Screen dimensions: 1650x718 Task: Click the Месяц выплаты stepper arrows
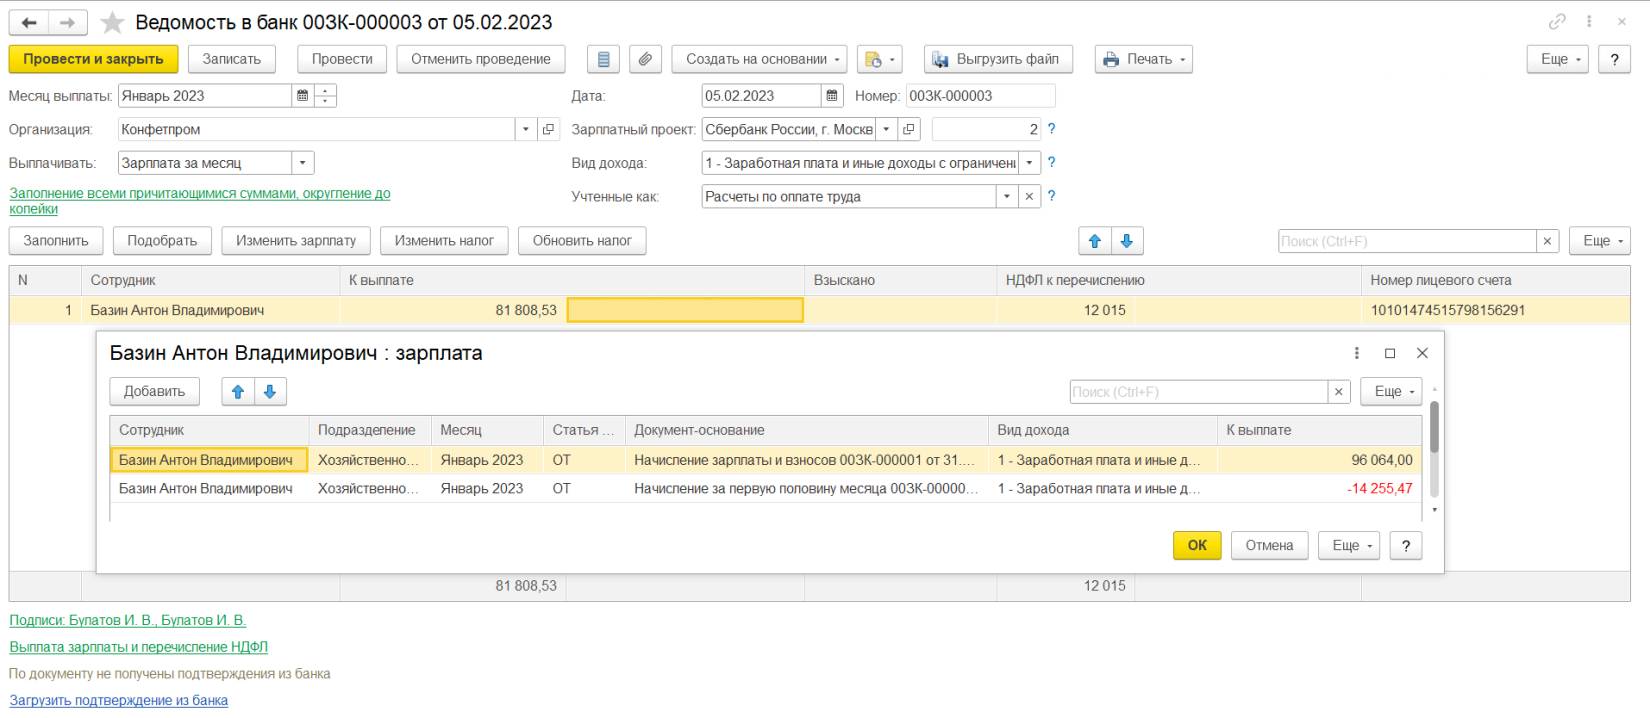tap(325, 96)
